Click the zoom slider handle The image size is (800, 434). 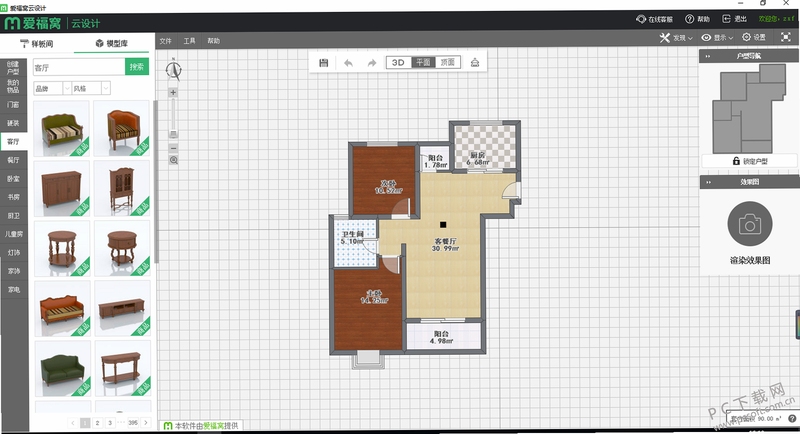[173, 134]
